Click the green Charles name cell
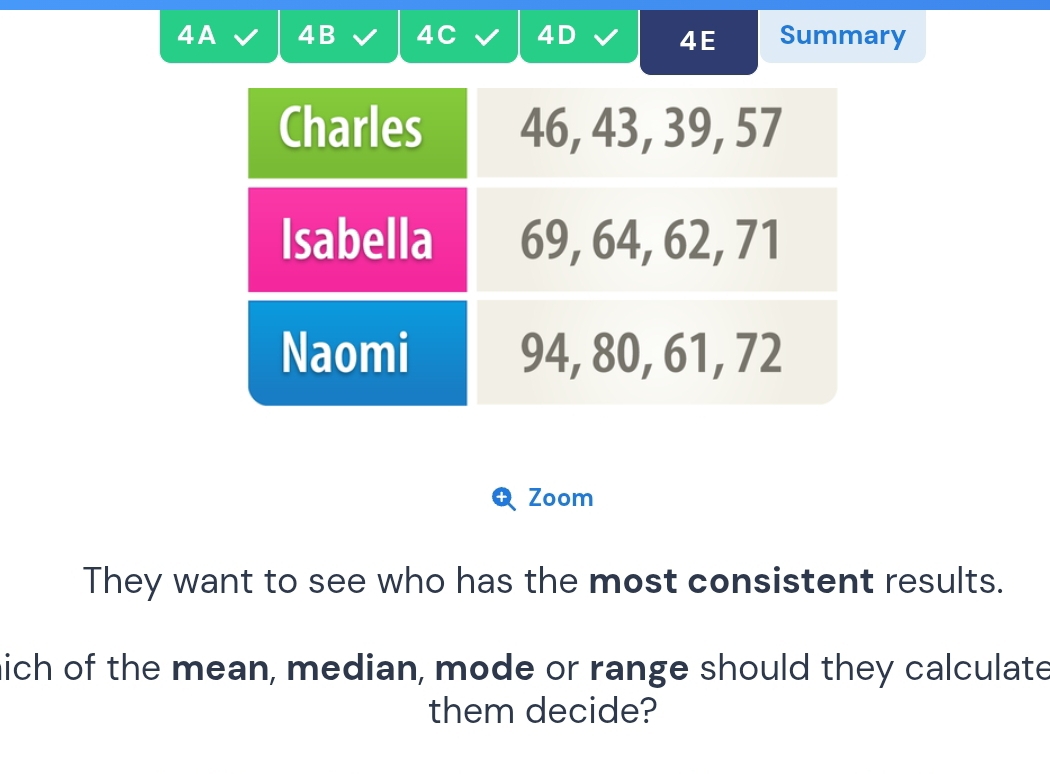The image size is (1050, 774). (357, 132)
